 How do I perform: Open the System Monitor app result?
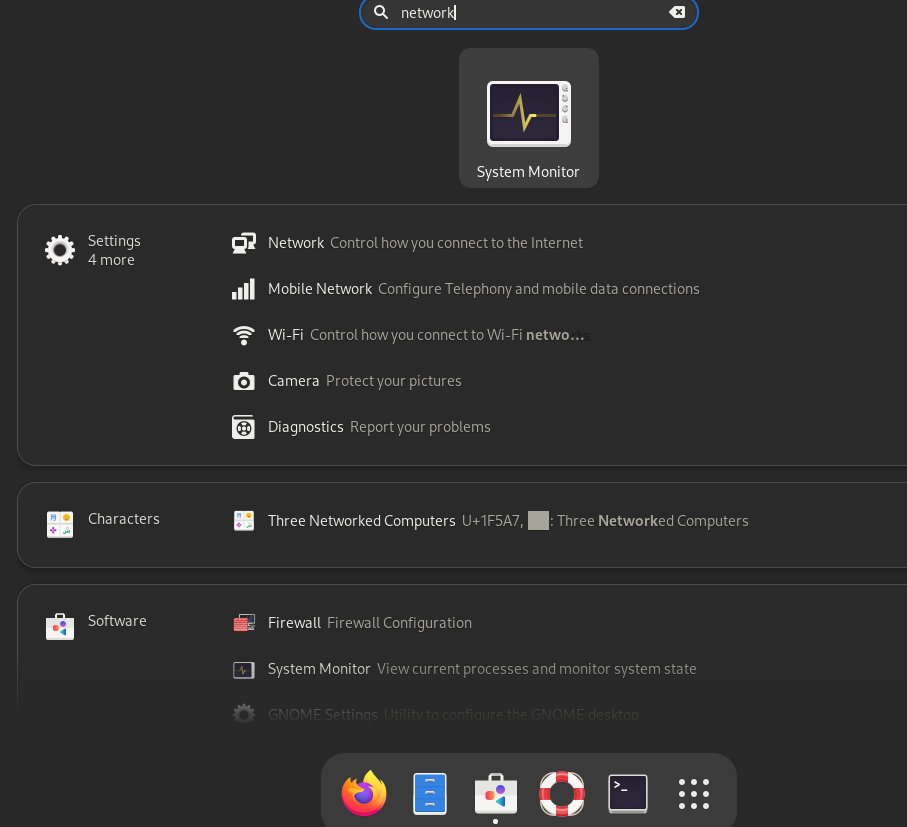pyautogui.click(x=528, y=118)
